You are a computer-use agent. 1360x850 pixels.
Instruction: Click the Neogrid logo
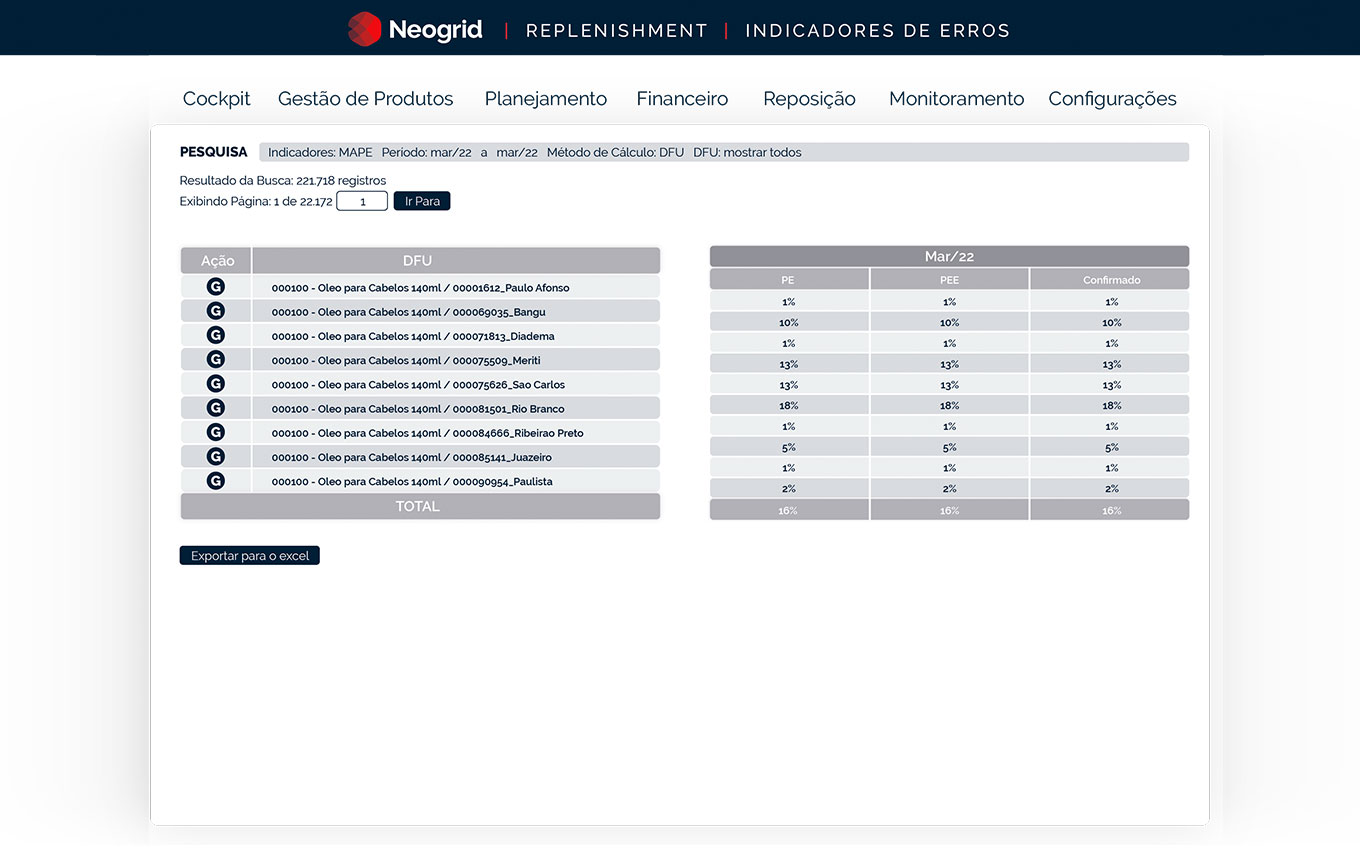pos(415,29)
